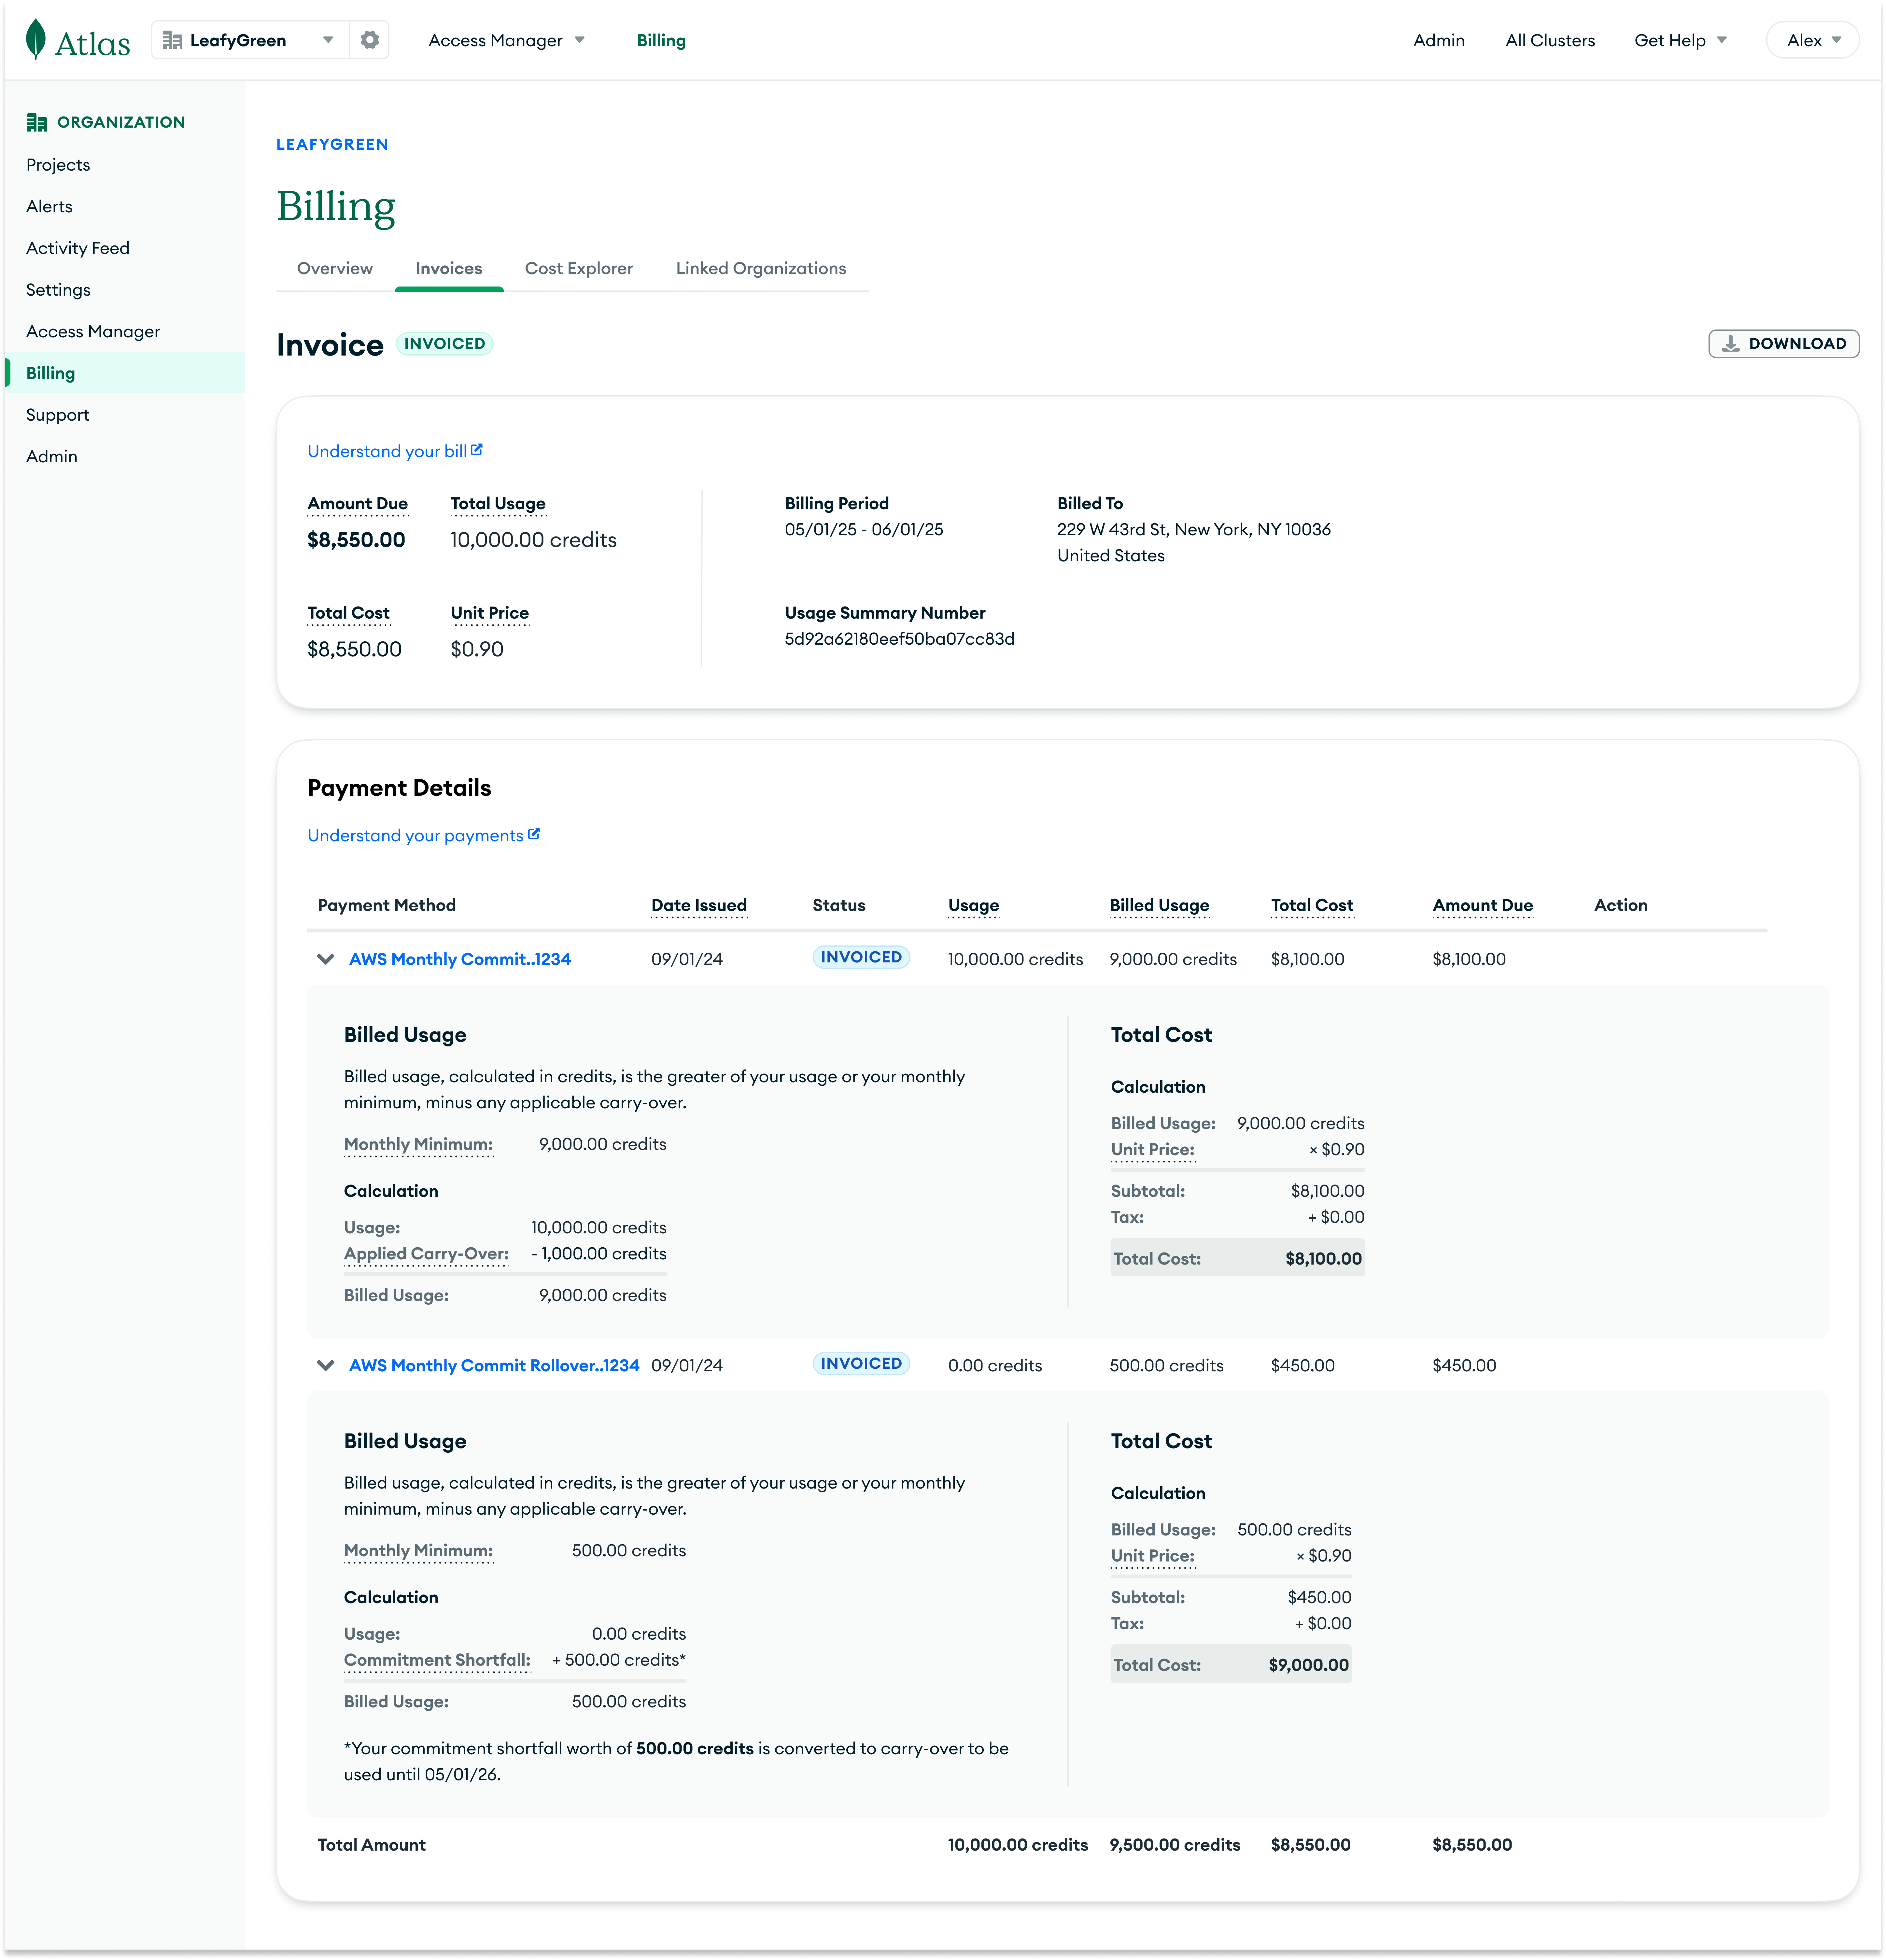Open the Alex user menu

pos(1812,40)
